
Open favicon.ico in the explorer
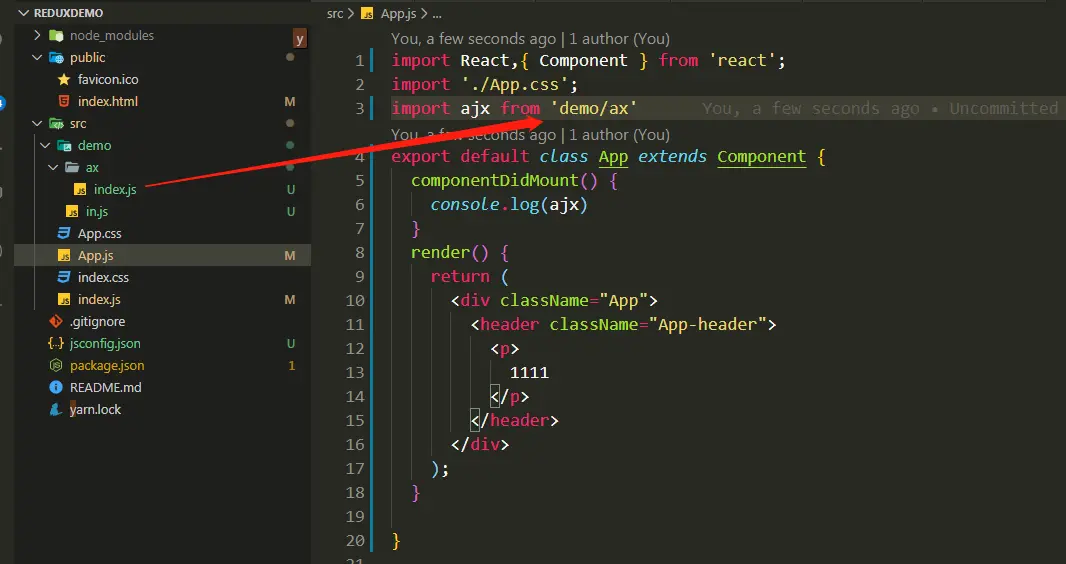108,80
